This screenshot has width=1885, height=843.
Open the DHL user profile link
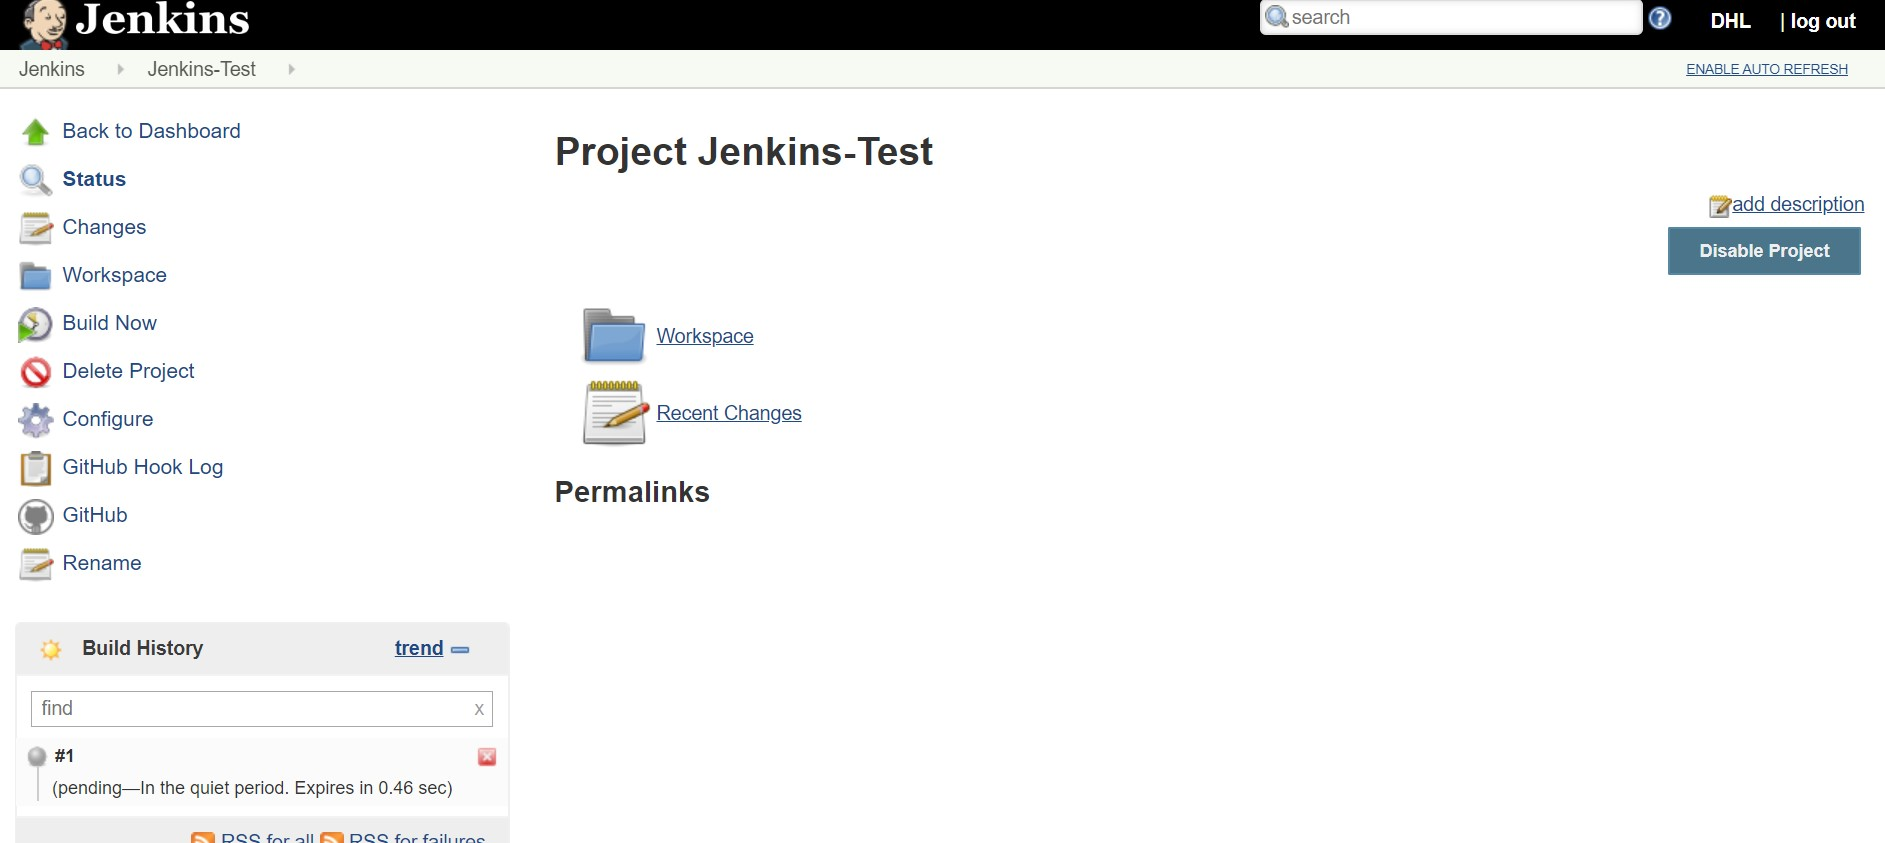click(x=1730, y=21)
